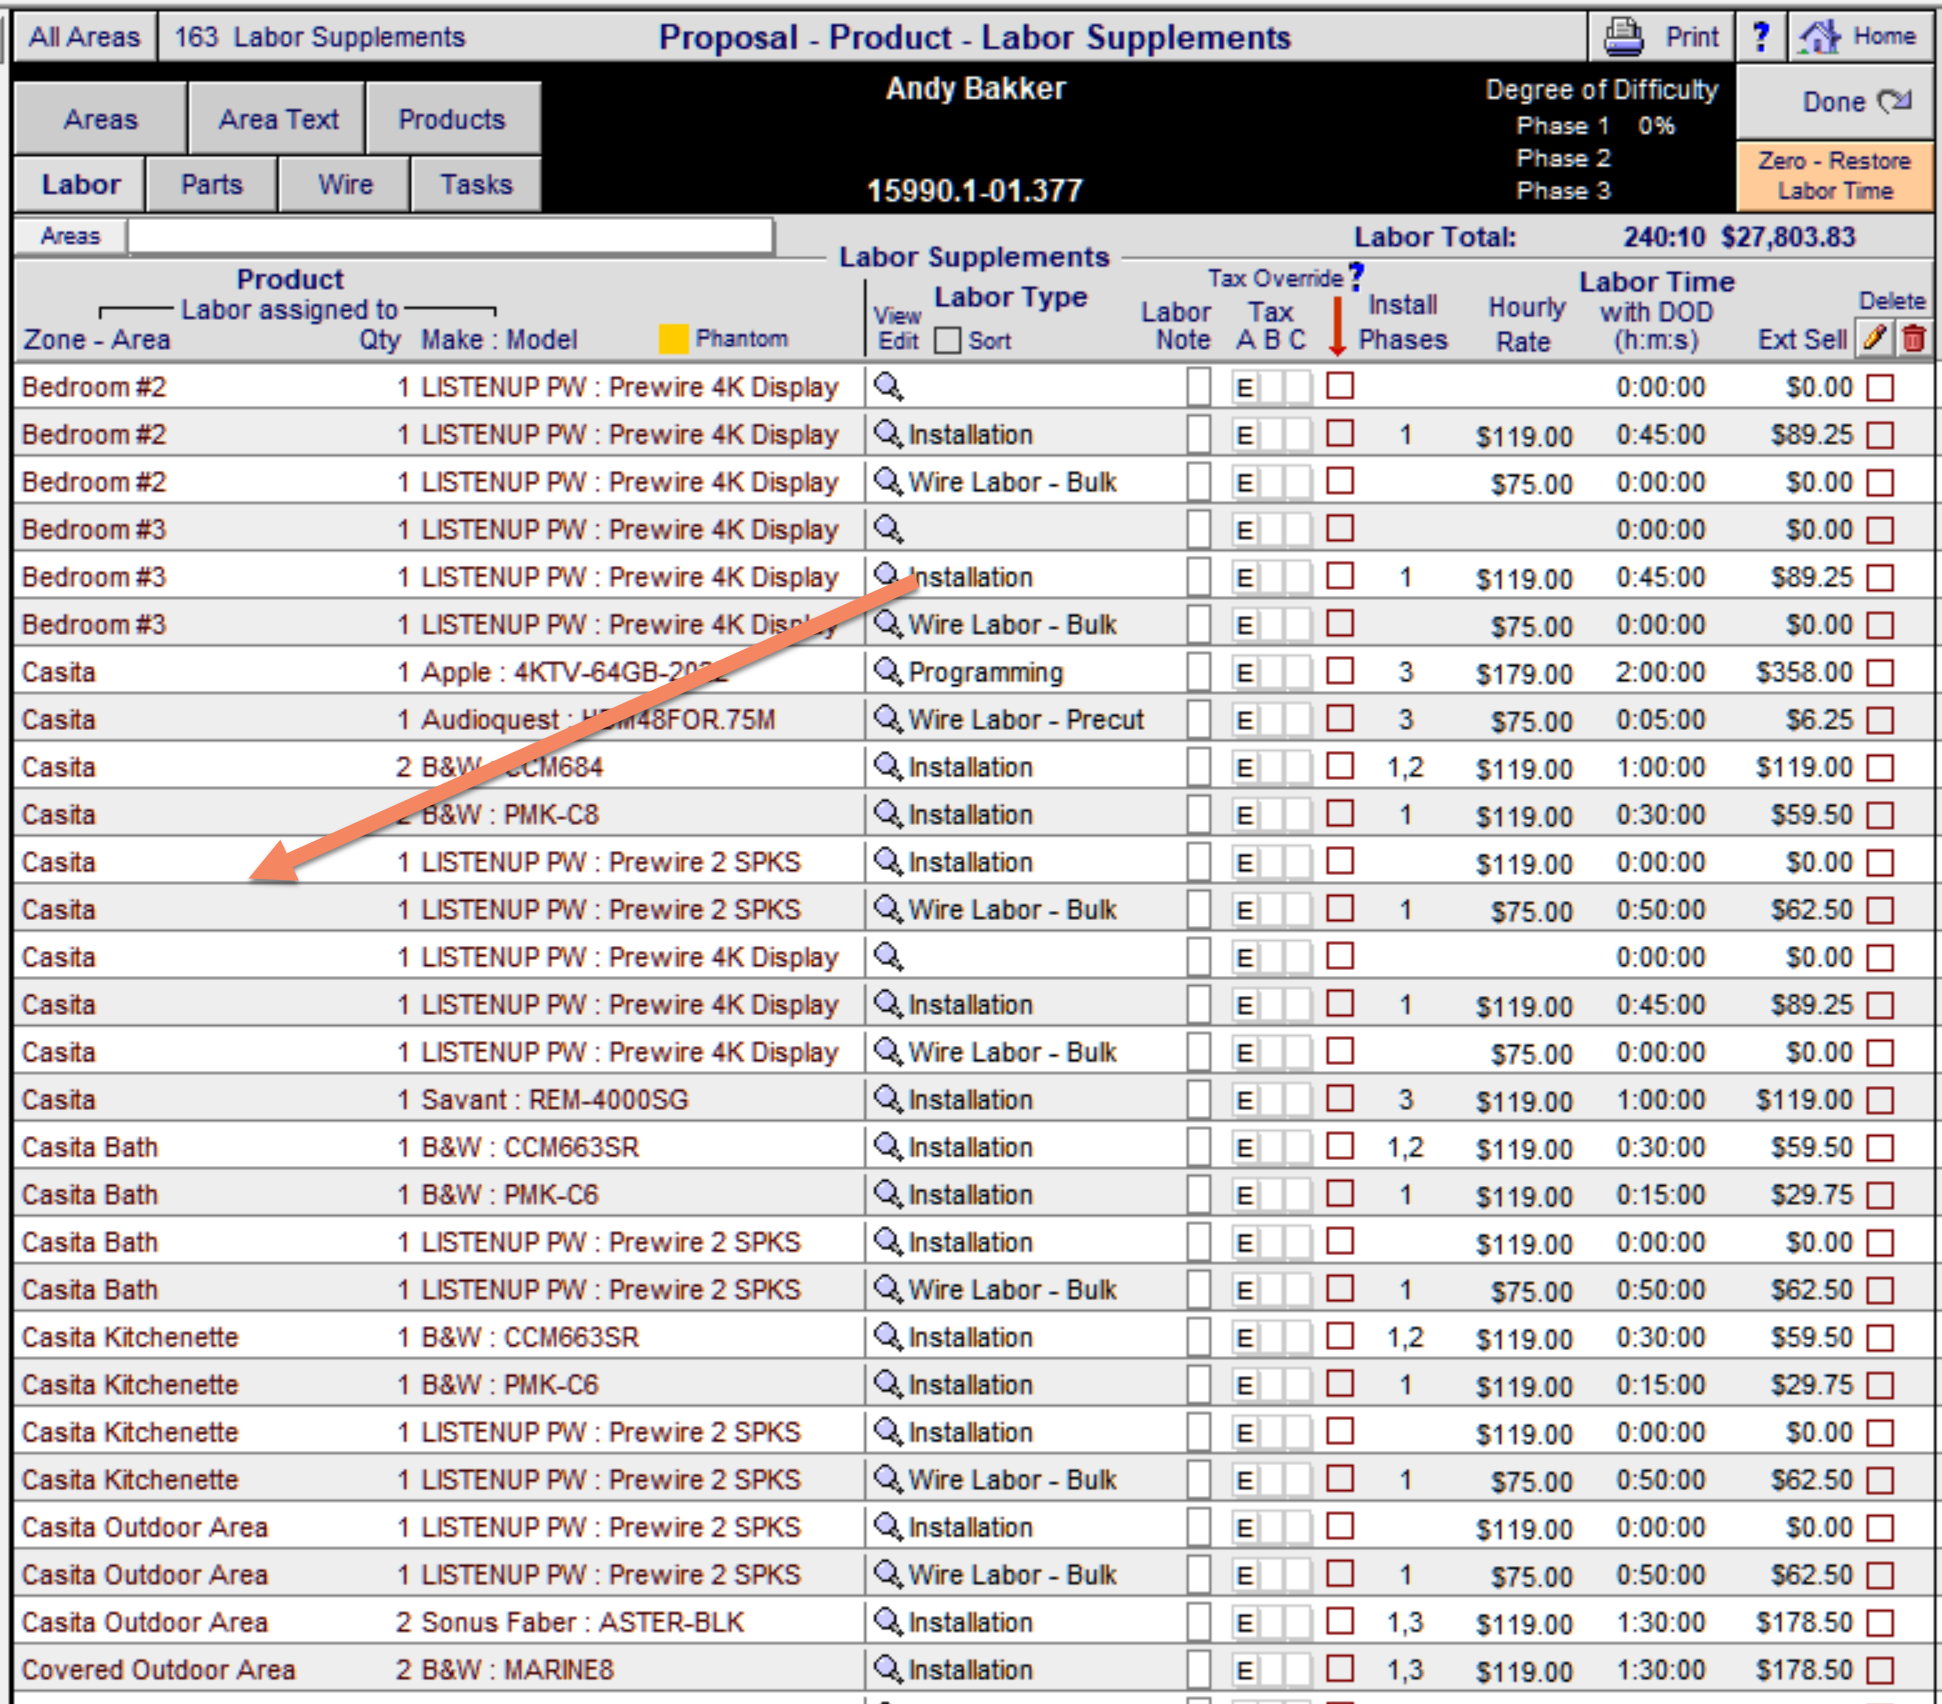Open the Products tab
The width and height of the screenshot is (1942, 1704).
tap(452, 119)
